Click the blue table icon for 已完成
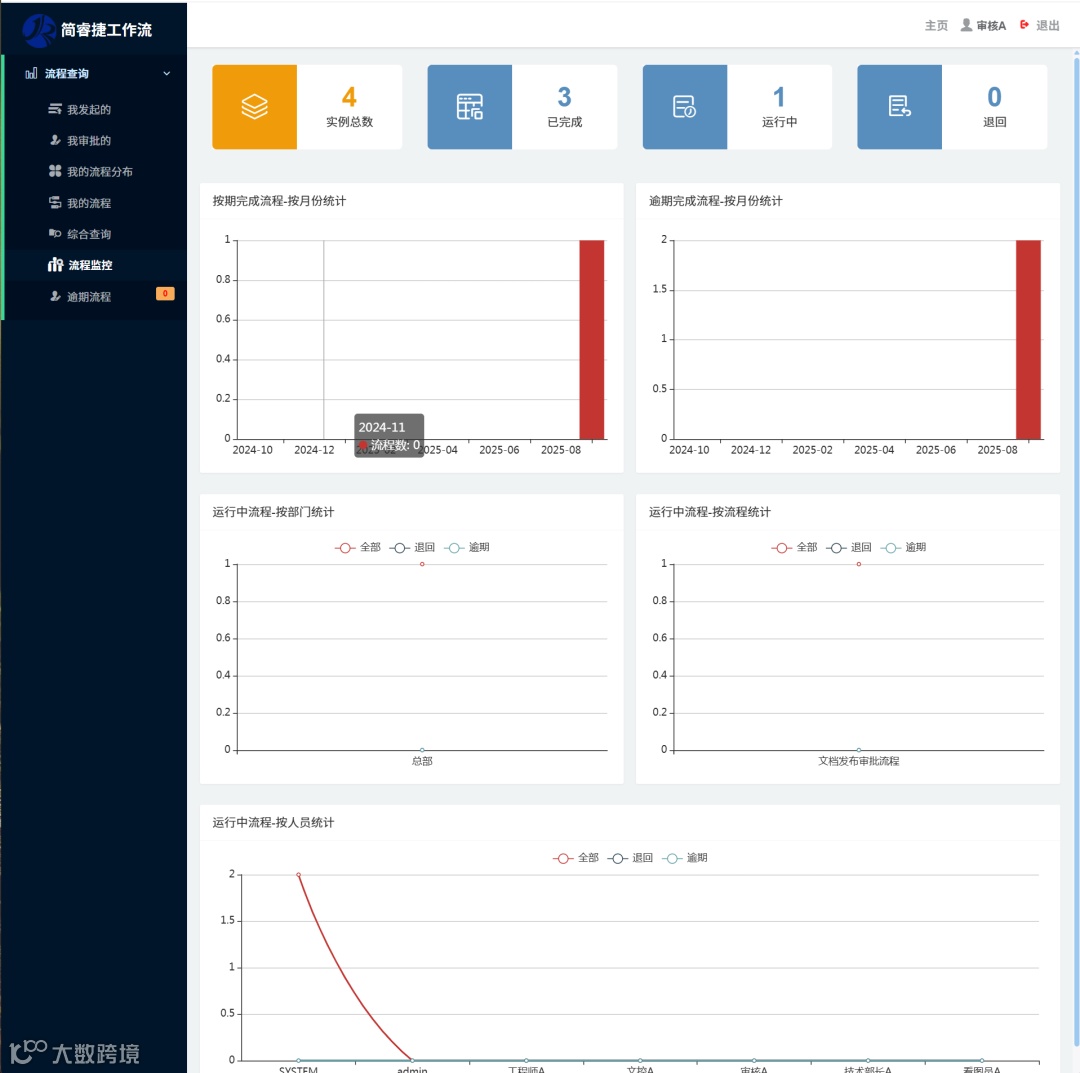 470,107
